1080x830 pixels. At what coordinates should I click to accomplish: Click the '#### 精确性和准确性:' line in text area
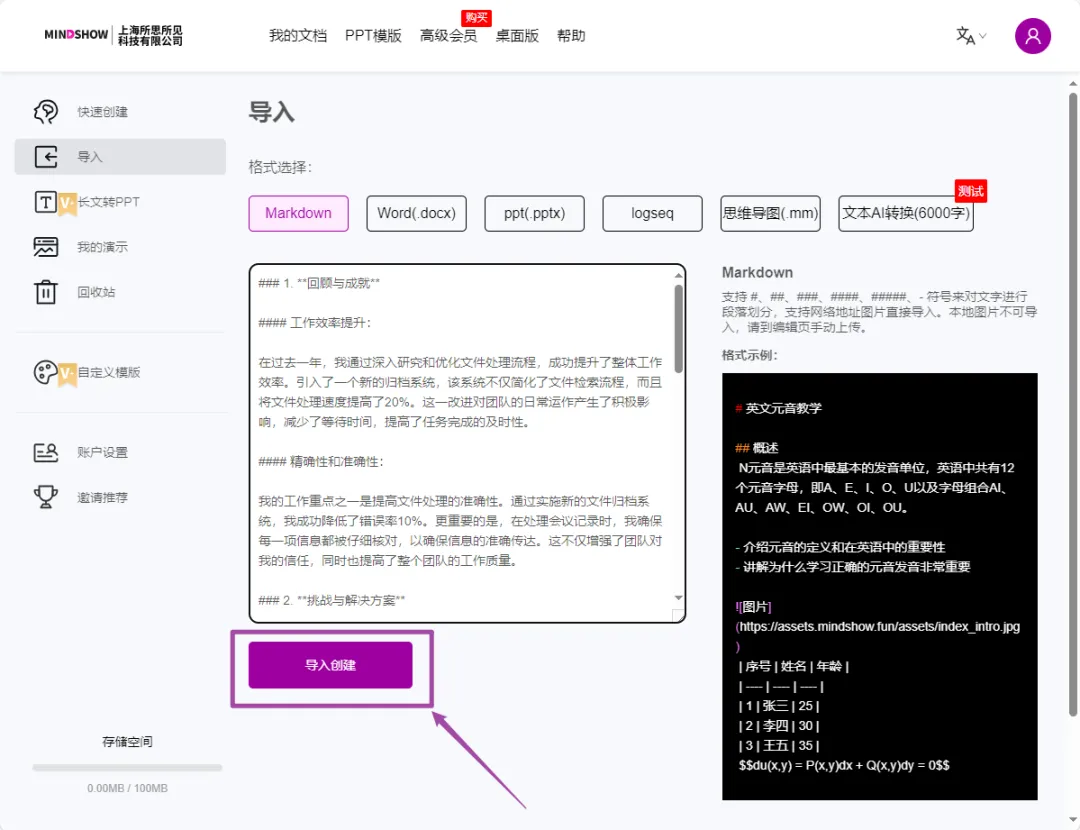[x=321, y=461]
